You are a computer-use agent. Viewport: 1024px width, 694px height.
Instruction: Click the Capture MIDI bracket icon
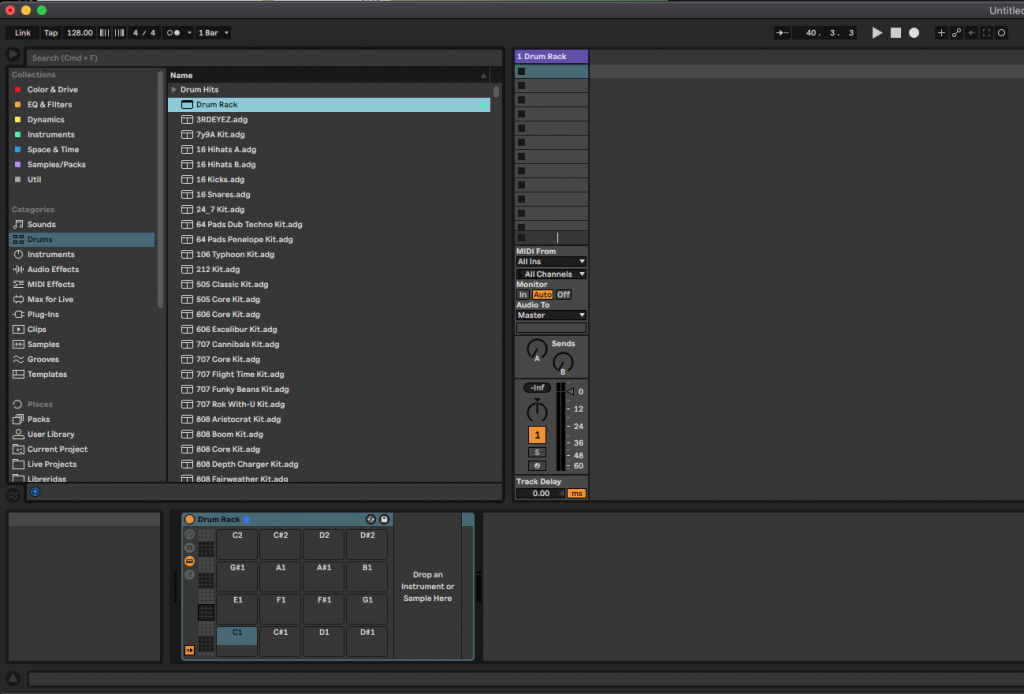coord(987,33)
